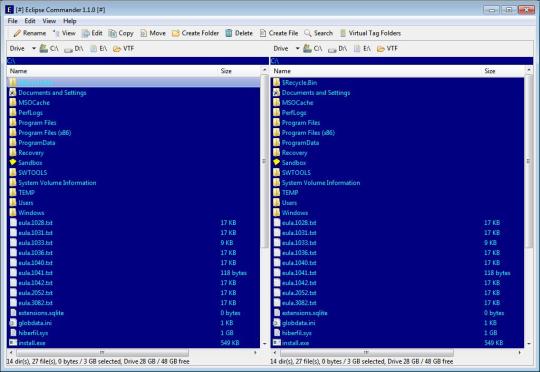Open the Search tool
Image resolution: width=540 pixels, height=372 pixels.
pos(319,33)
